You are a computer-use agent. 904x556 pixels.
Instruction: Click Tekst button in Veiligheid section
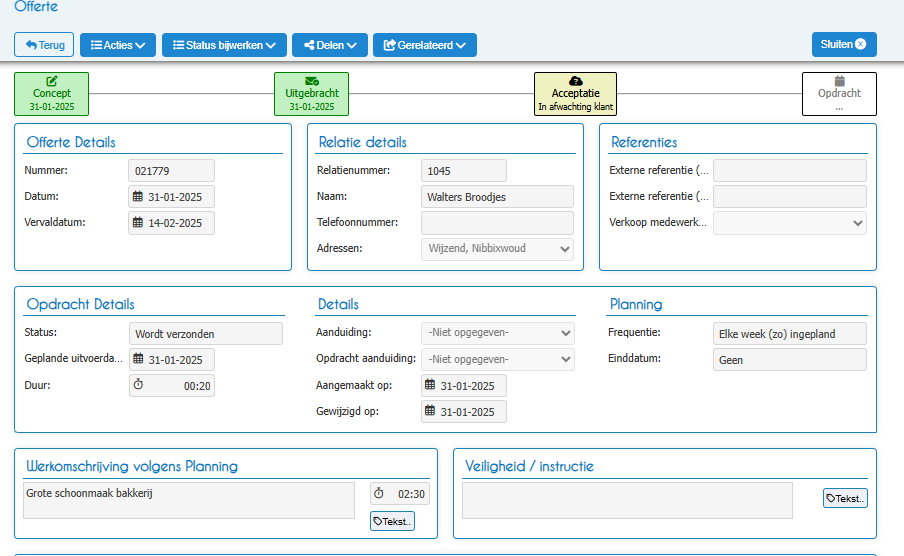[845, 498]
